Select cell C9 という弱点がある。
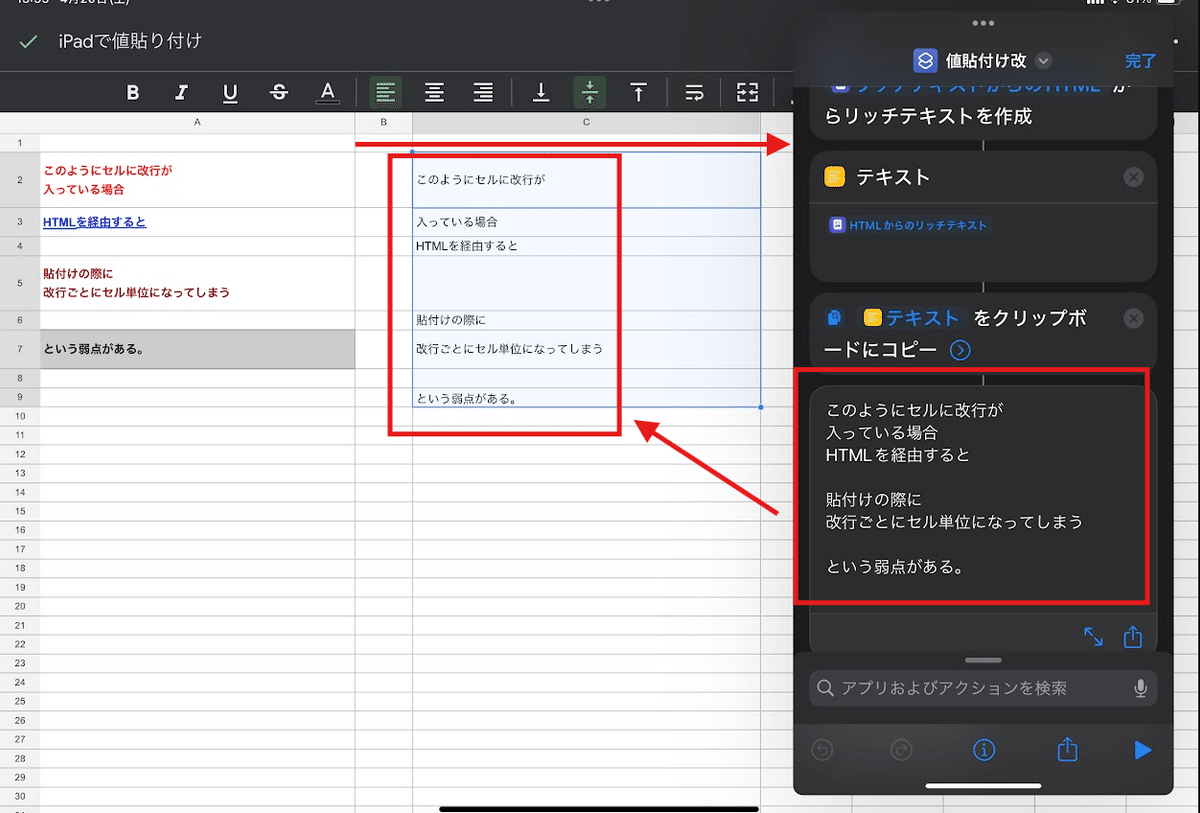This screenshot has width=1200, height=813. pyautogui.click(x=586, y=398)
